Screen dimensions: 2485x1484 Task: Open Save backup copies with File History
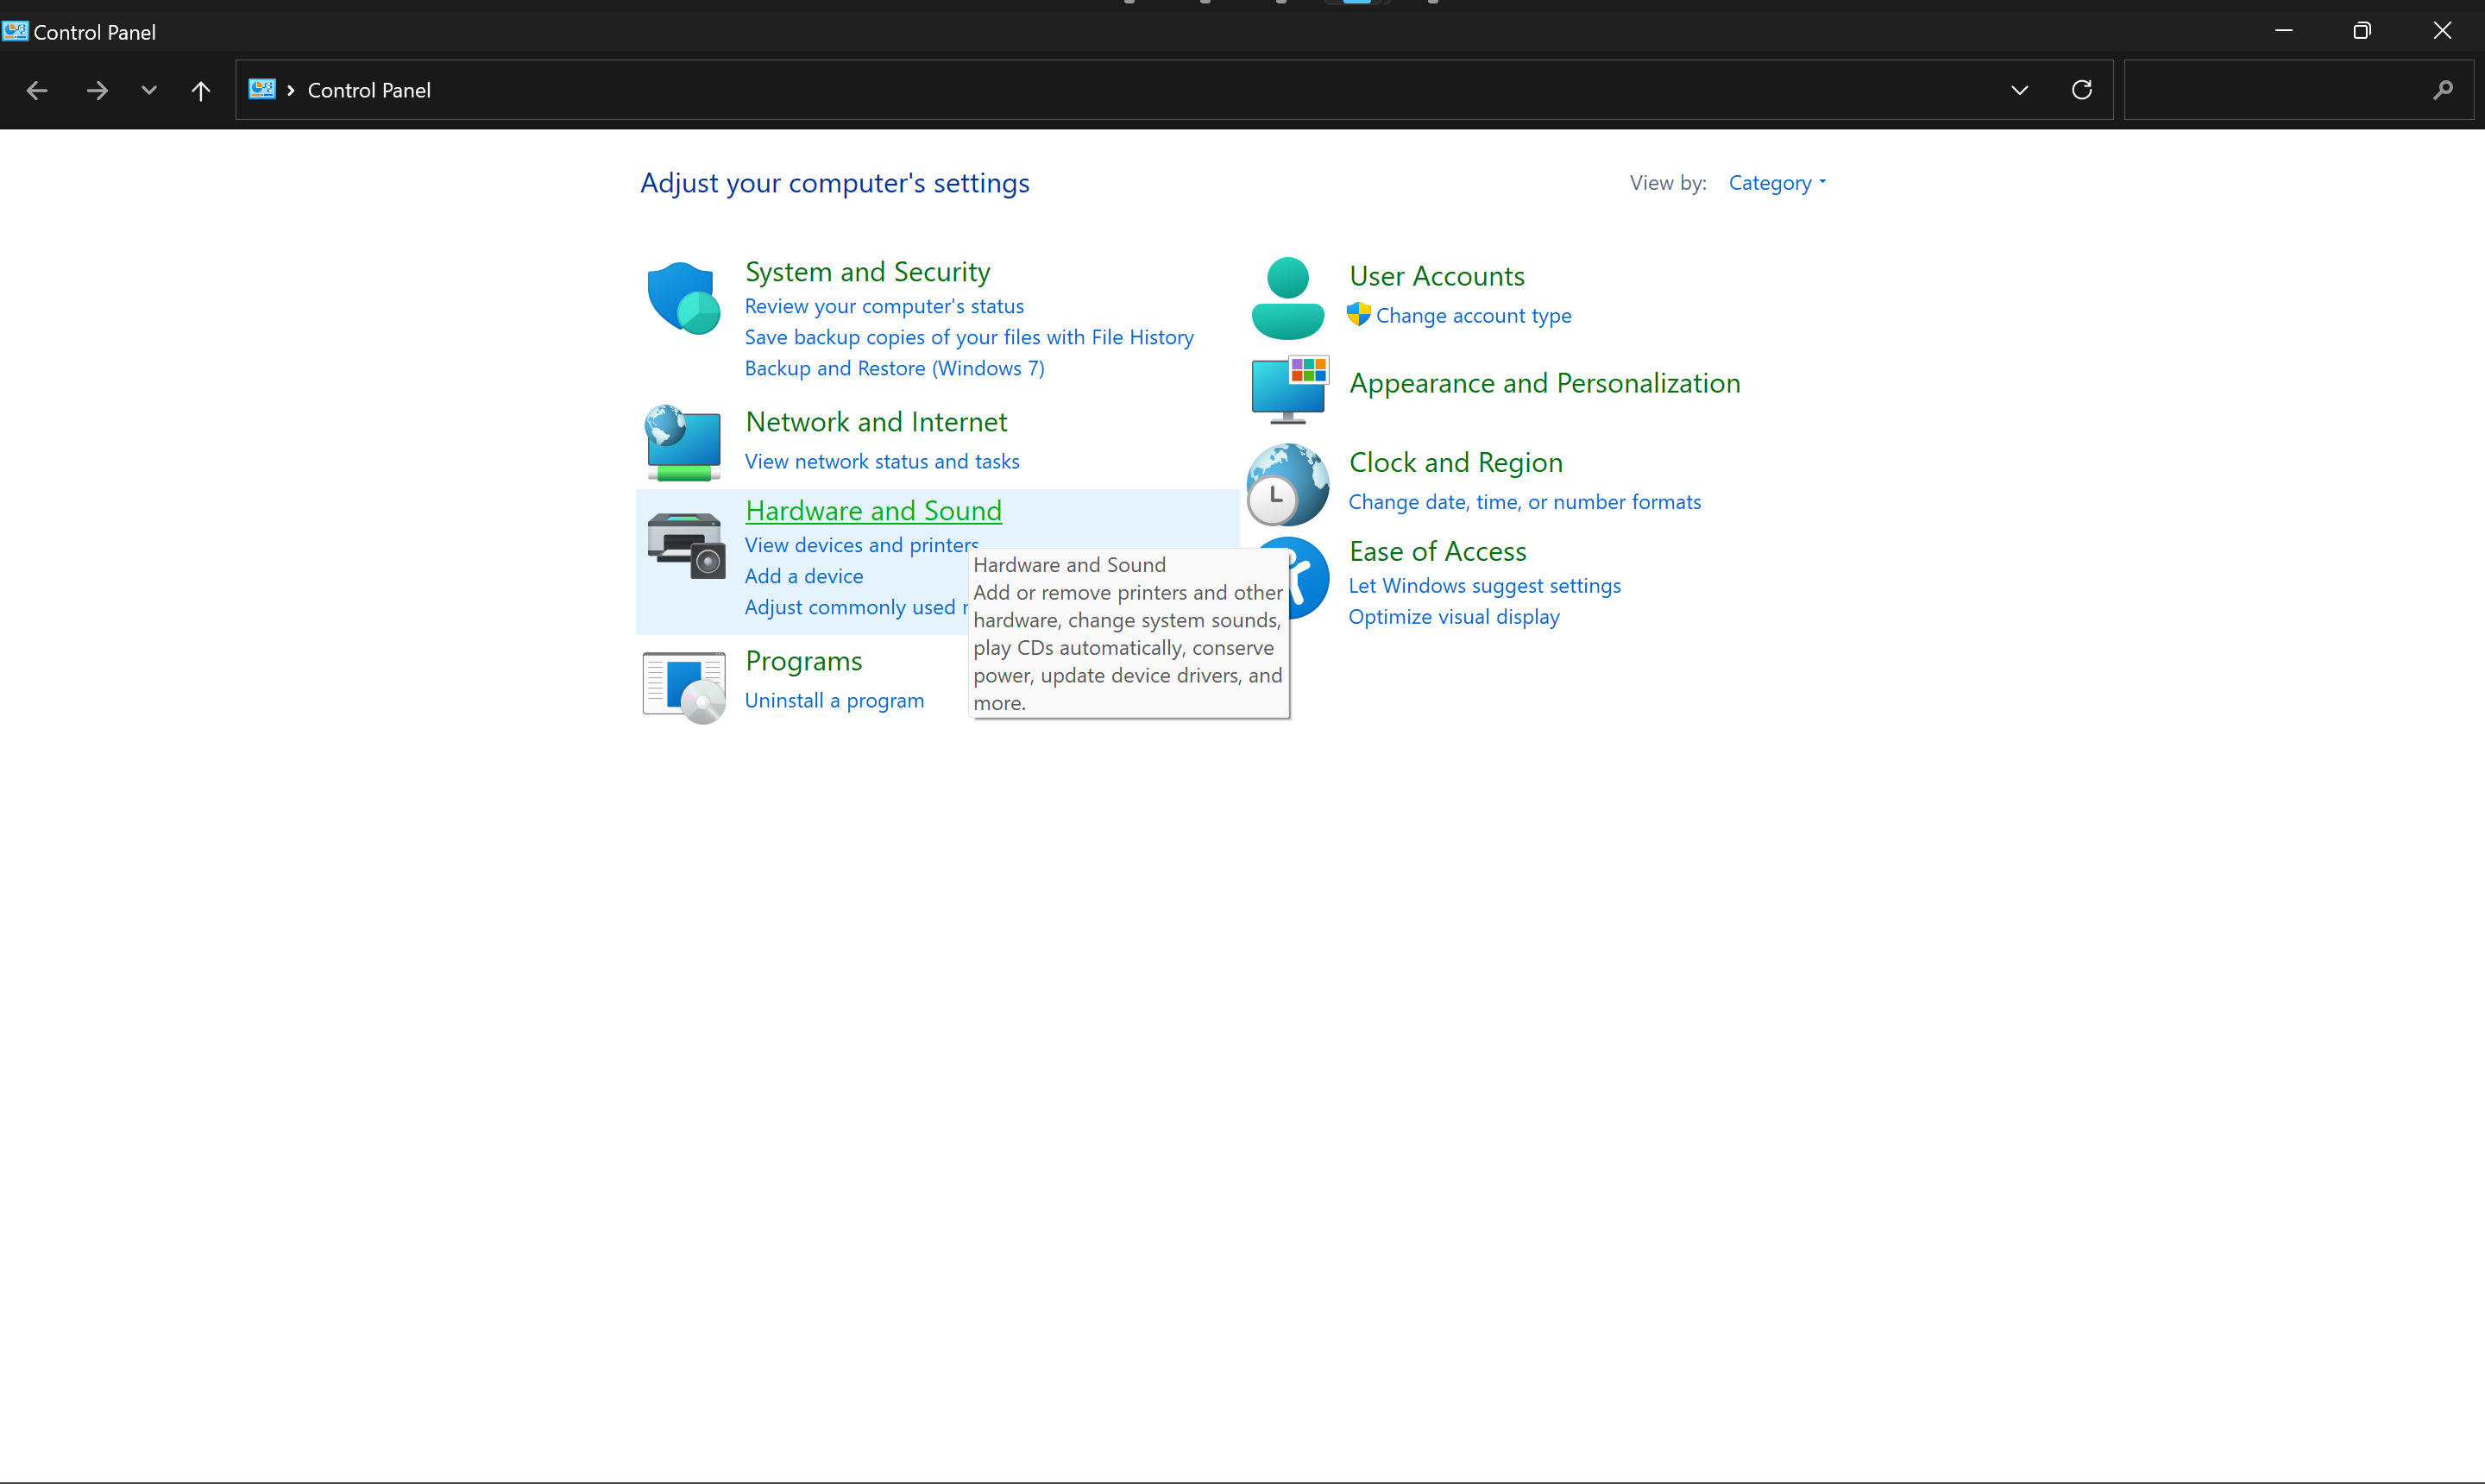pos(969,337)
